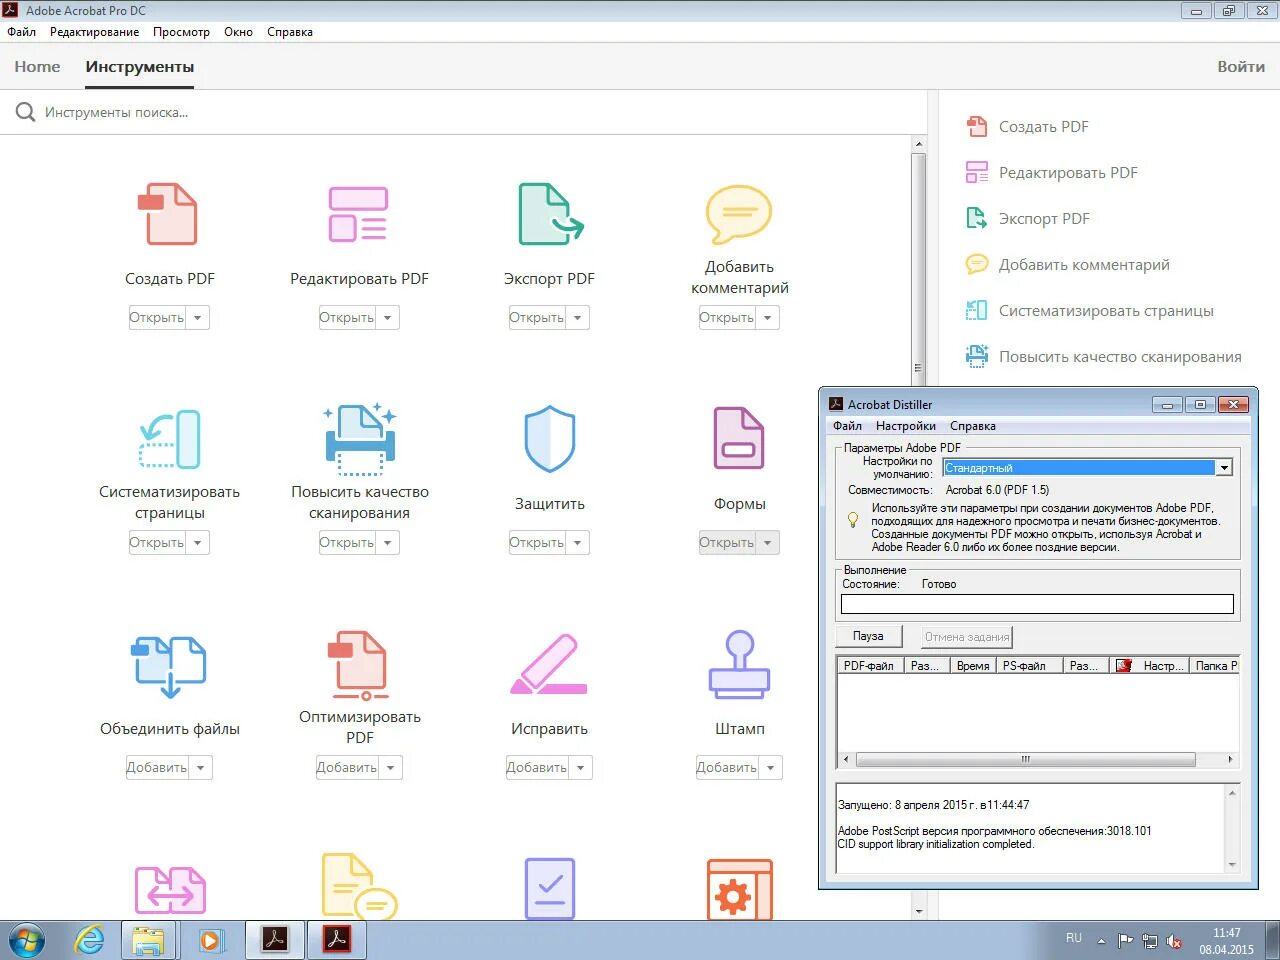Select the Оптимизировать PDF tool
The width and height of the screenshot is (1280, 960).
(x=358, y=663)
